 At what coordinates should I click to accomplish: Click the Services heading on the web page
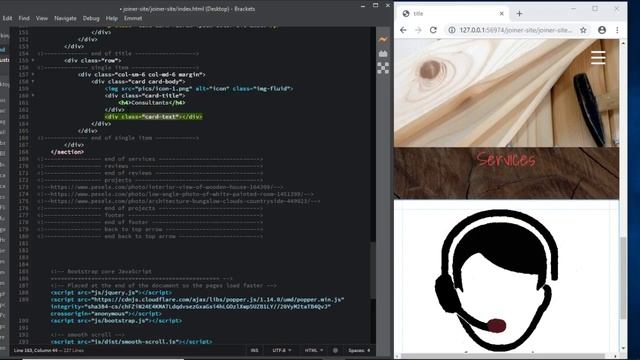pyautogui.click(x=506, y=159)
